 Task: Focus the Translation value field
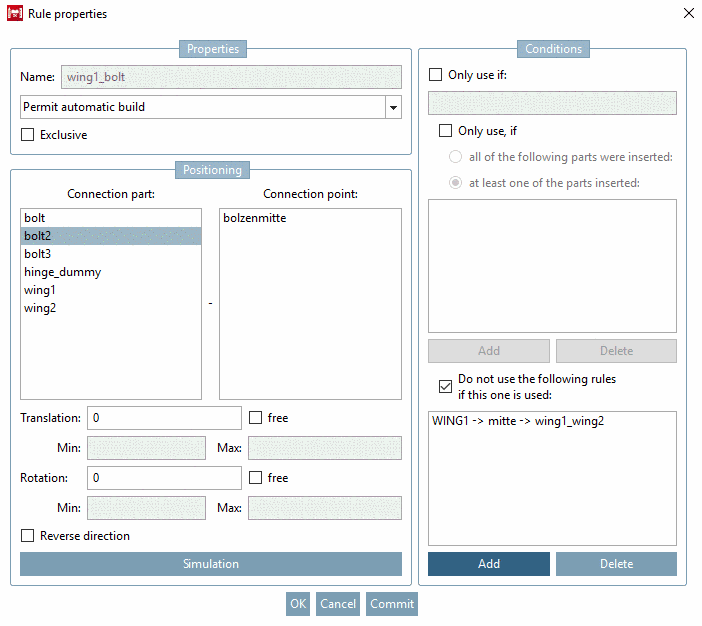[x=164, y=418]
